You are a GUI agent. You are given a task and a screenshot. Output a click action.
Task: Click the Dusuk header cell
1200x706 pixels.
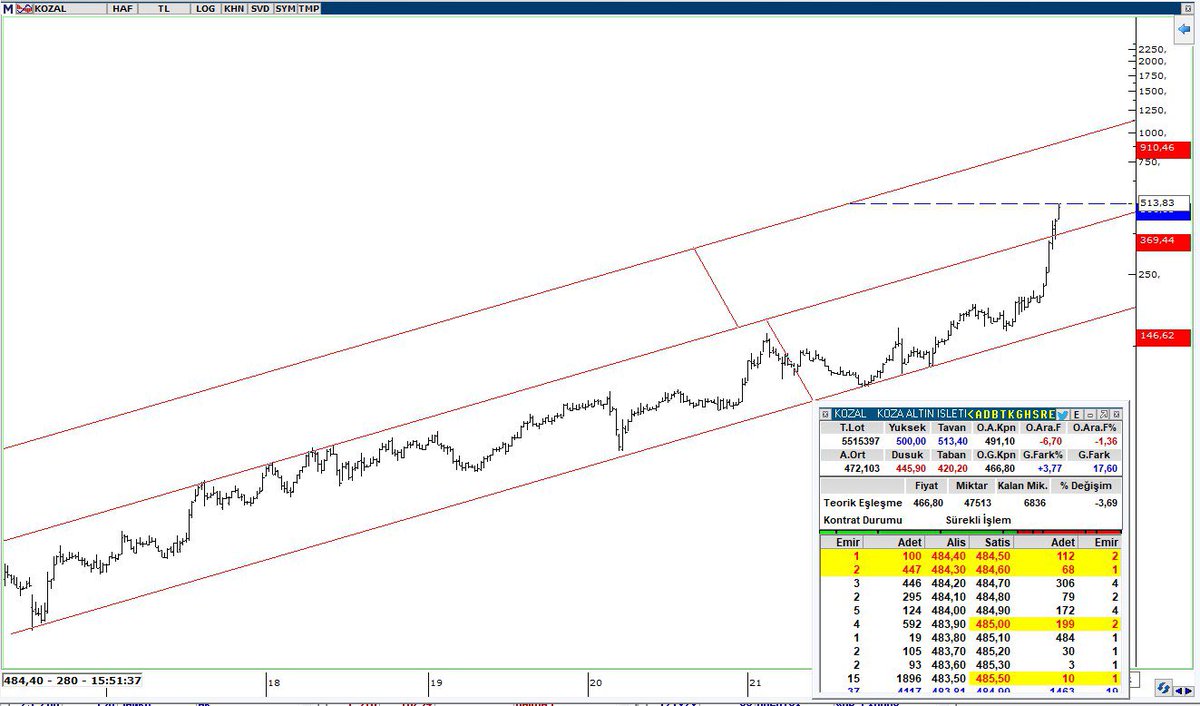tap(907, 454)
